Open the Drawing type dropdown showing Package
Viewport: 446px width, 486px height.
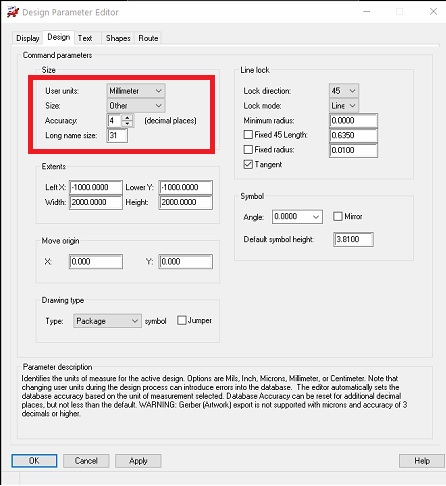pyautogui.click(x=107, y=321)
